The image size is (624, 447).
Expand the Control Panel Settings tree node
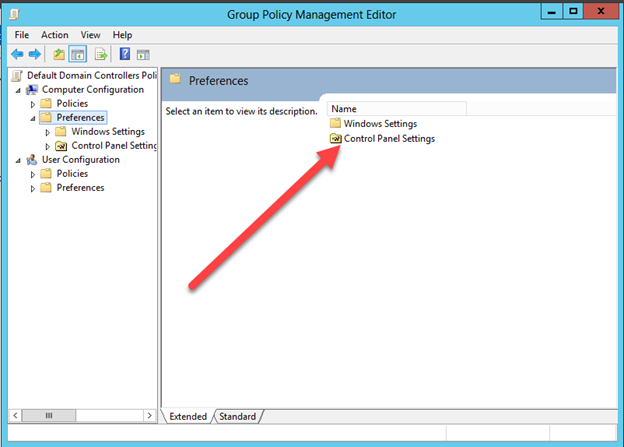[48, 146]
